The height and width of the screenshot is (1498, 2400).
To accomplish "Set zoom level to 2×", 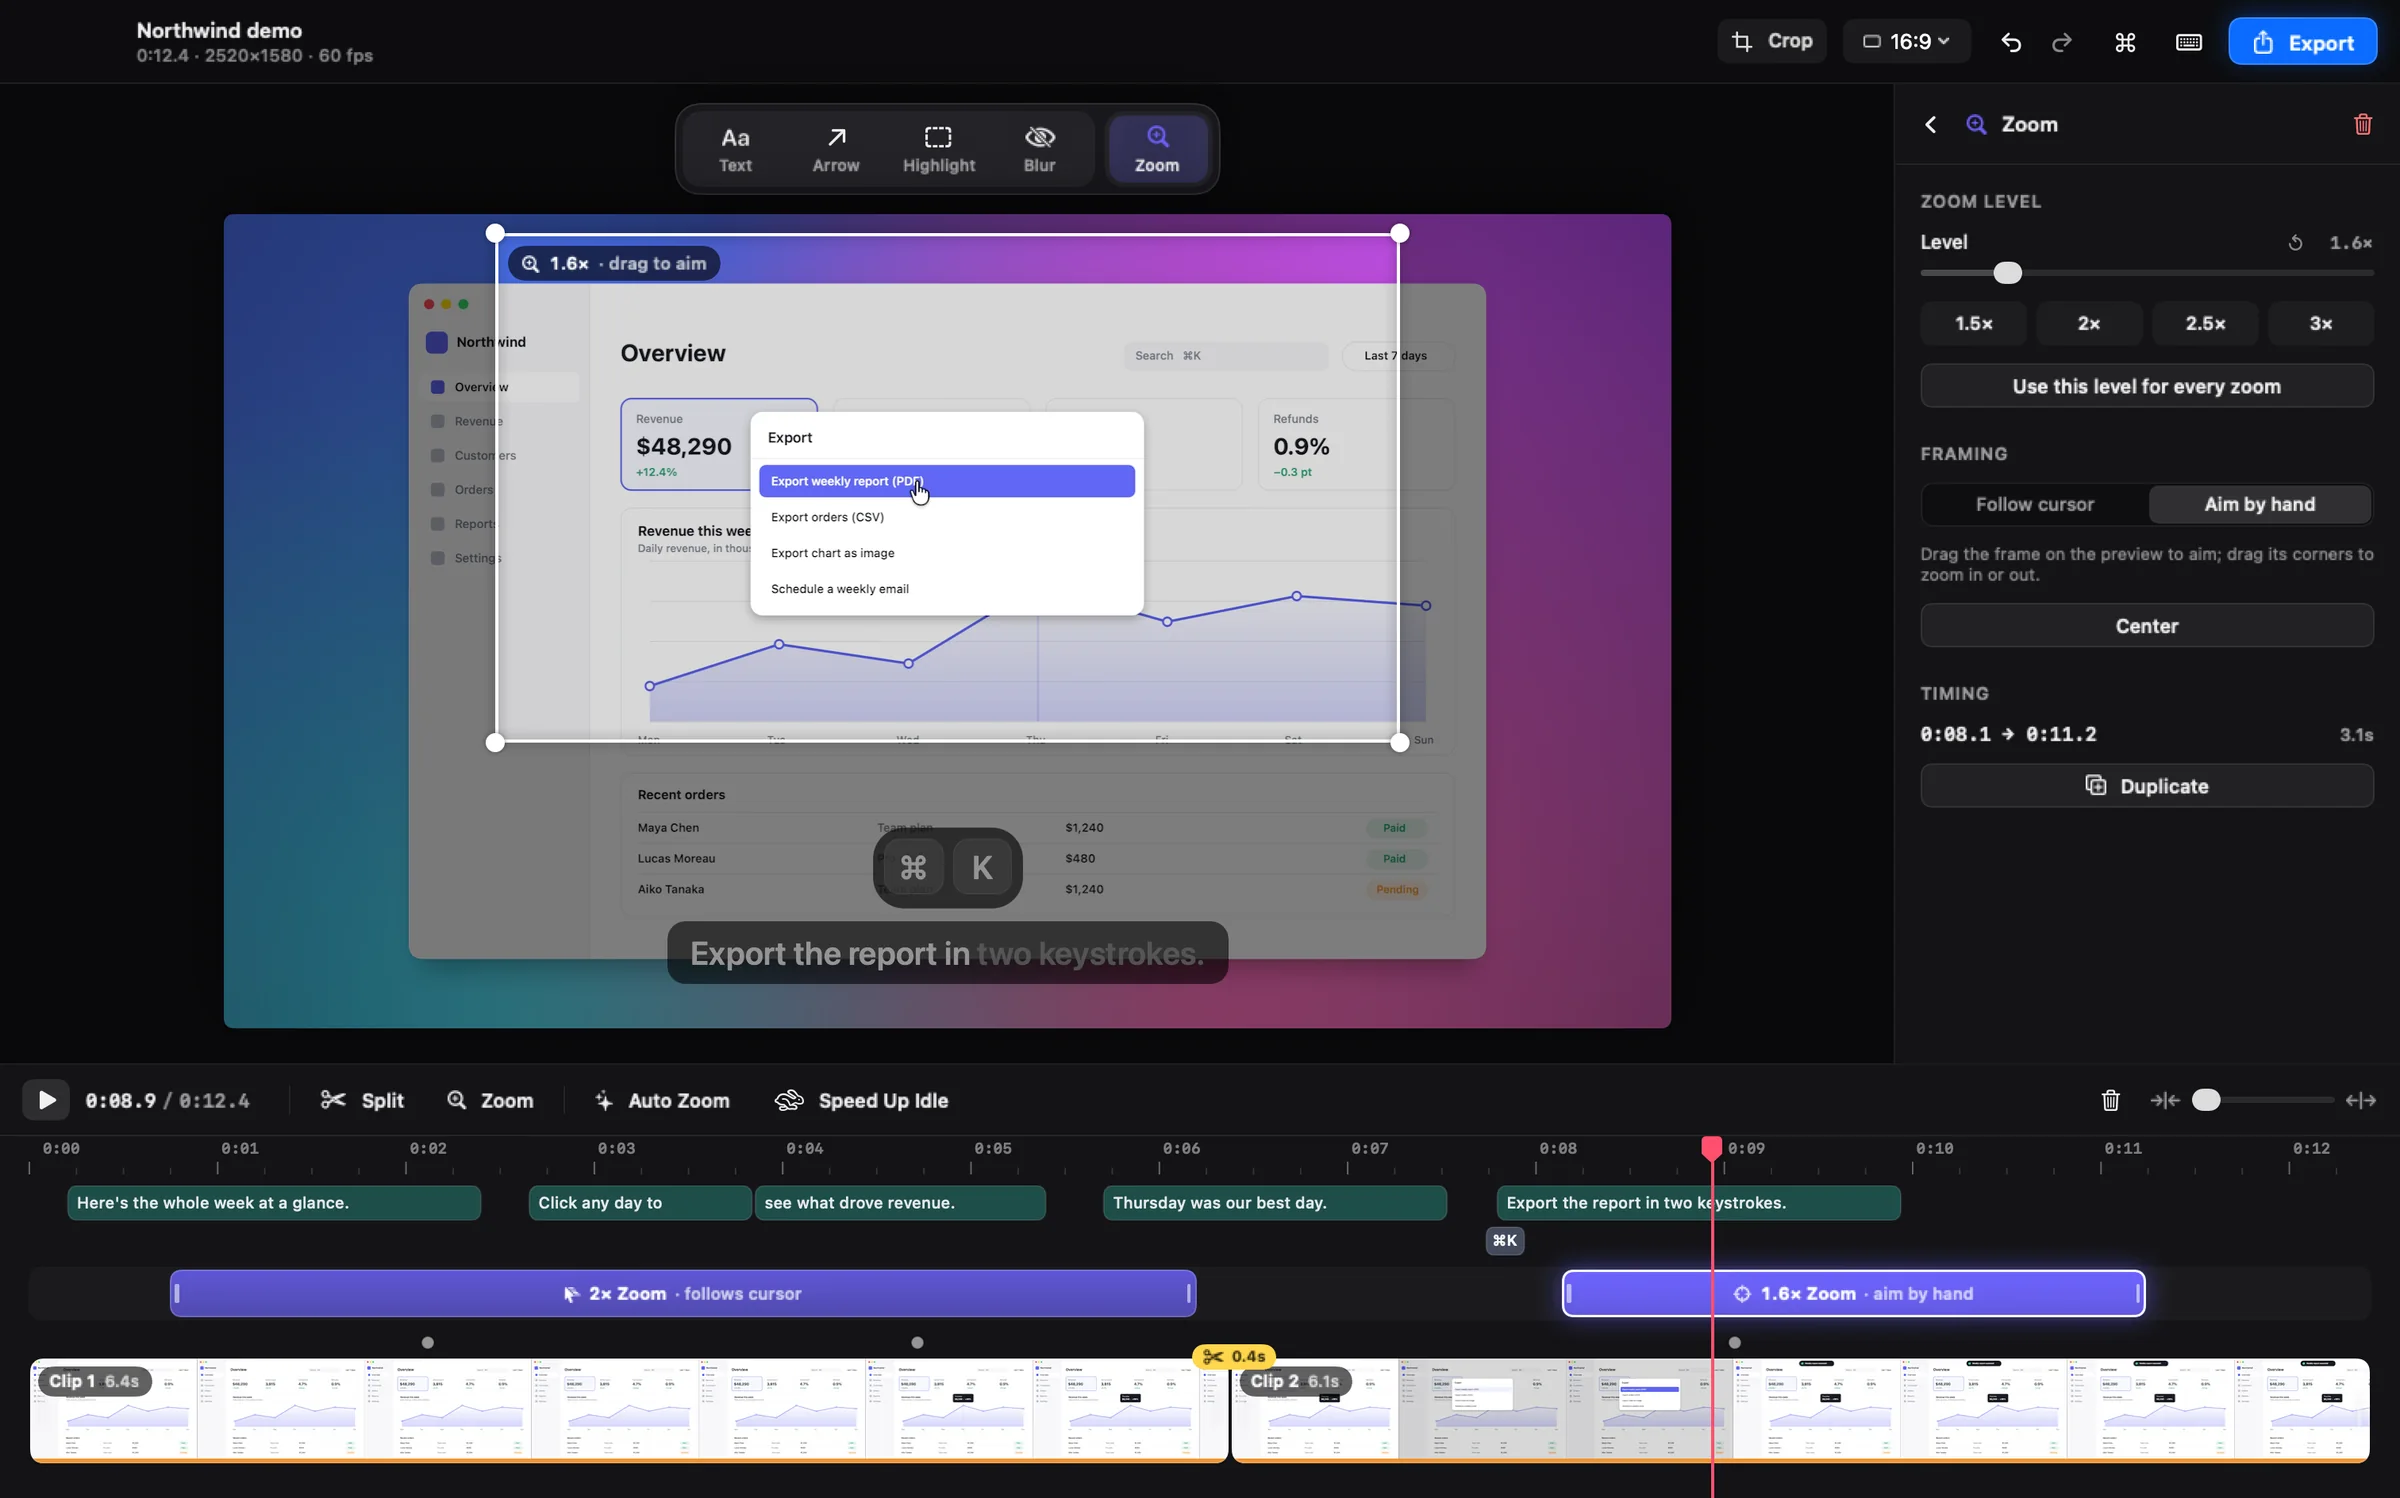I will tap(2089, 323).
